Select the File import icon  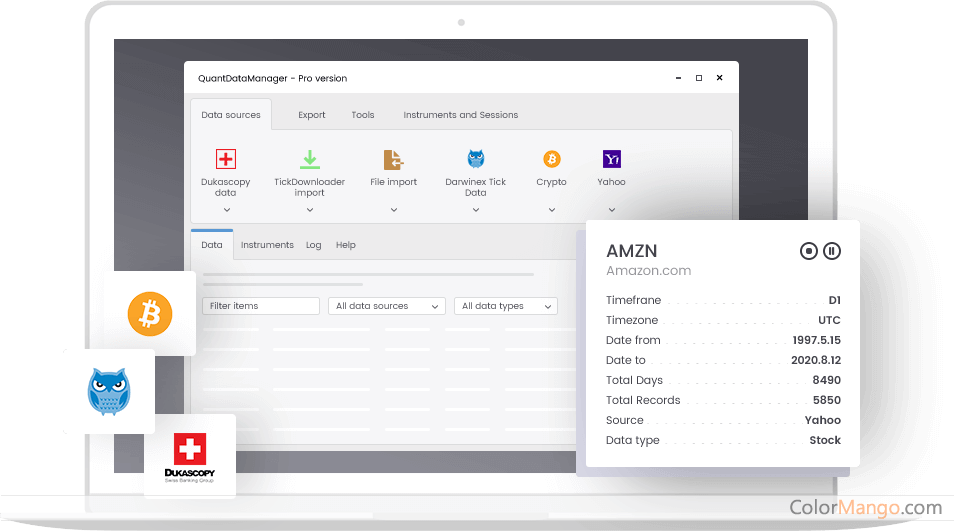coord(393,159)
